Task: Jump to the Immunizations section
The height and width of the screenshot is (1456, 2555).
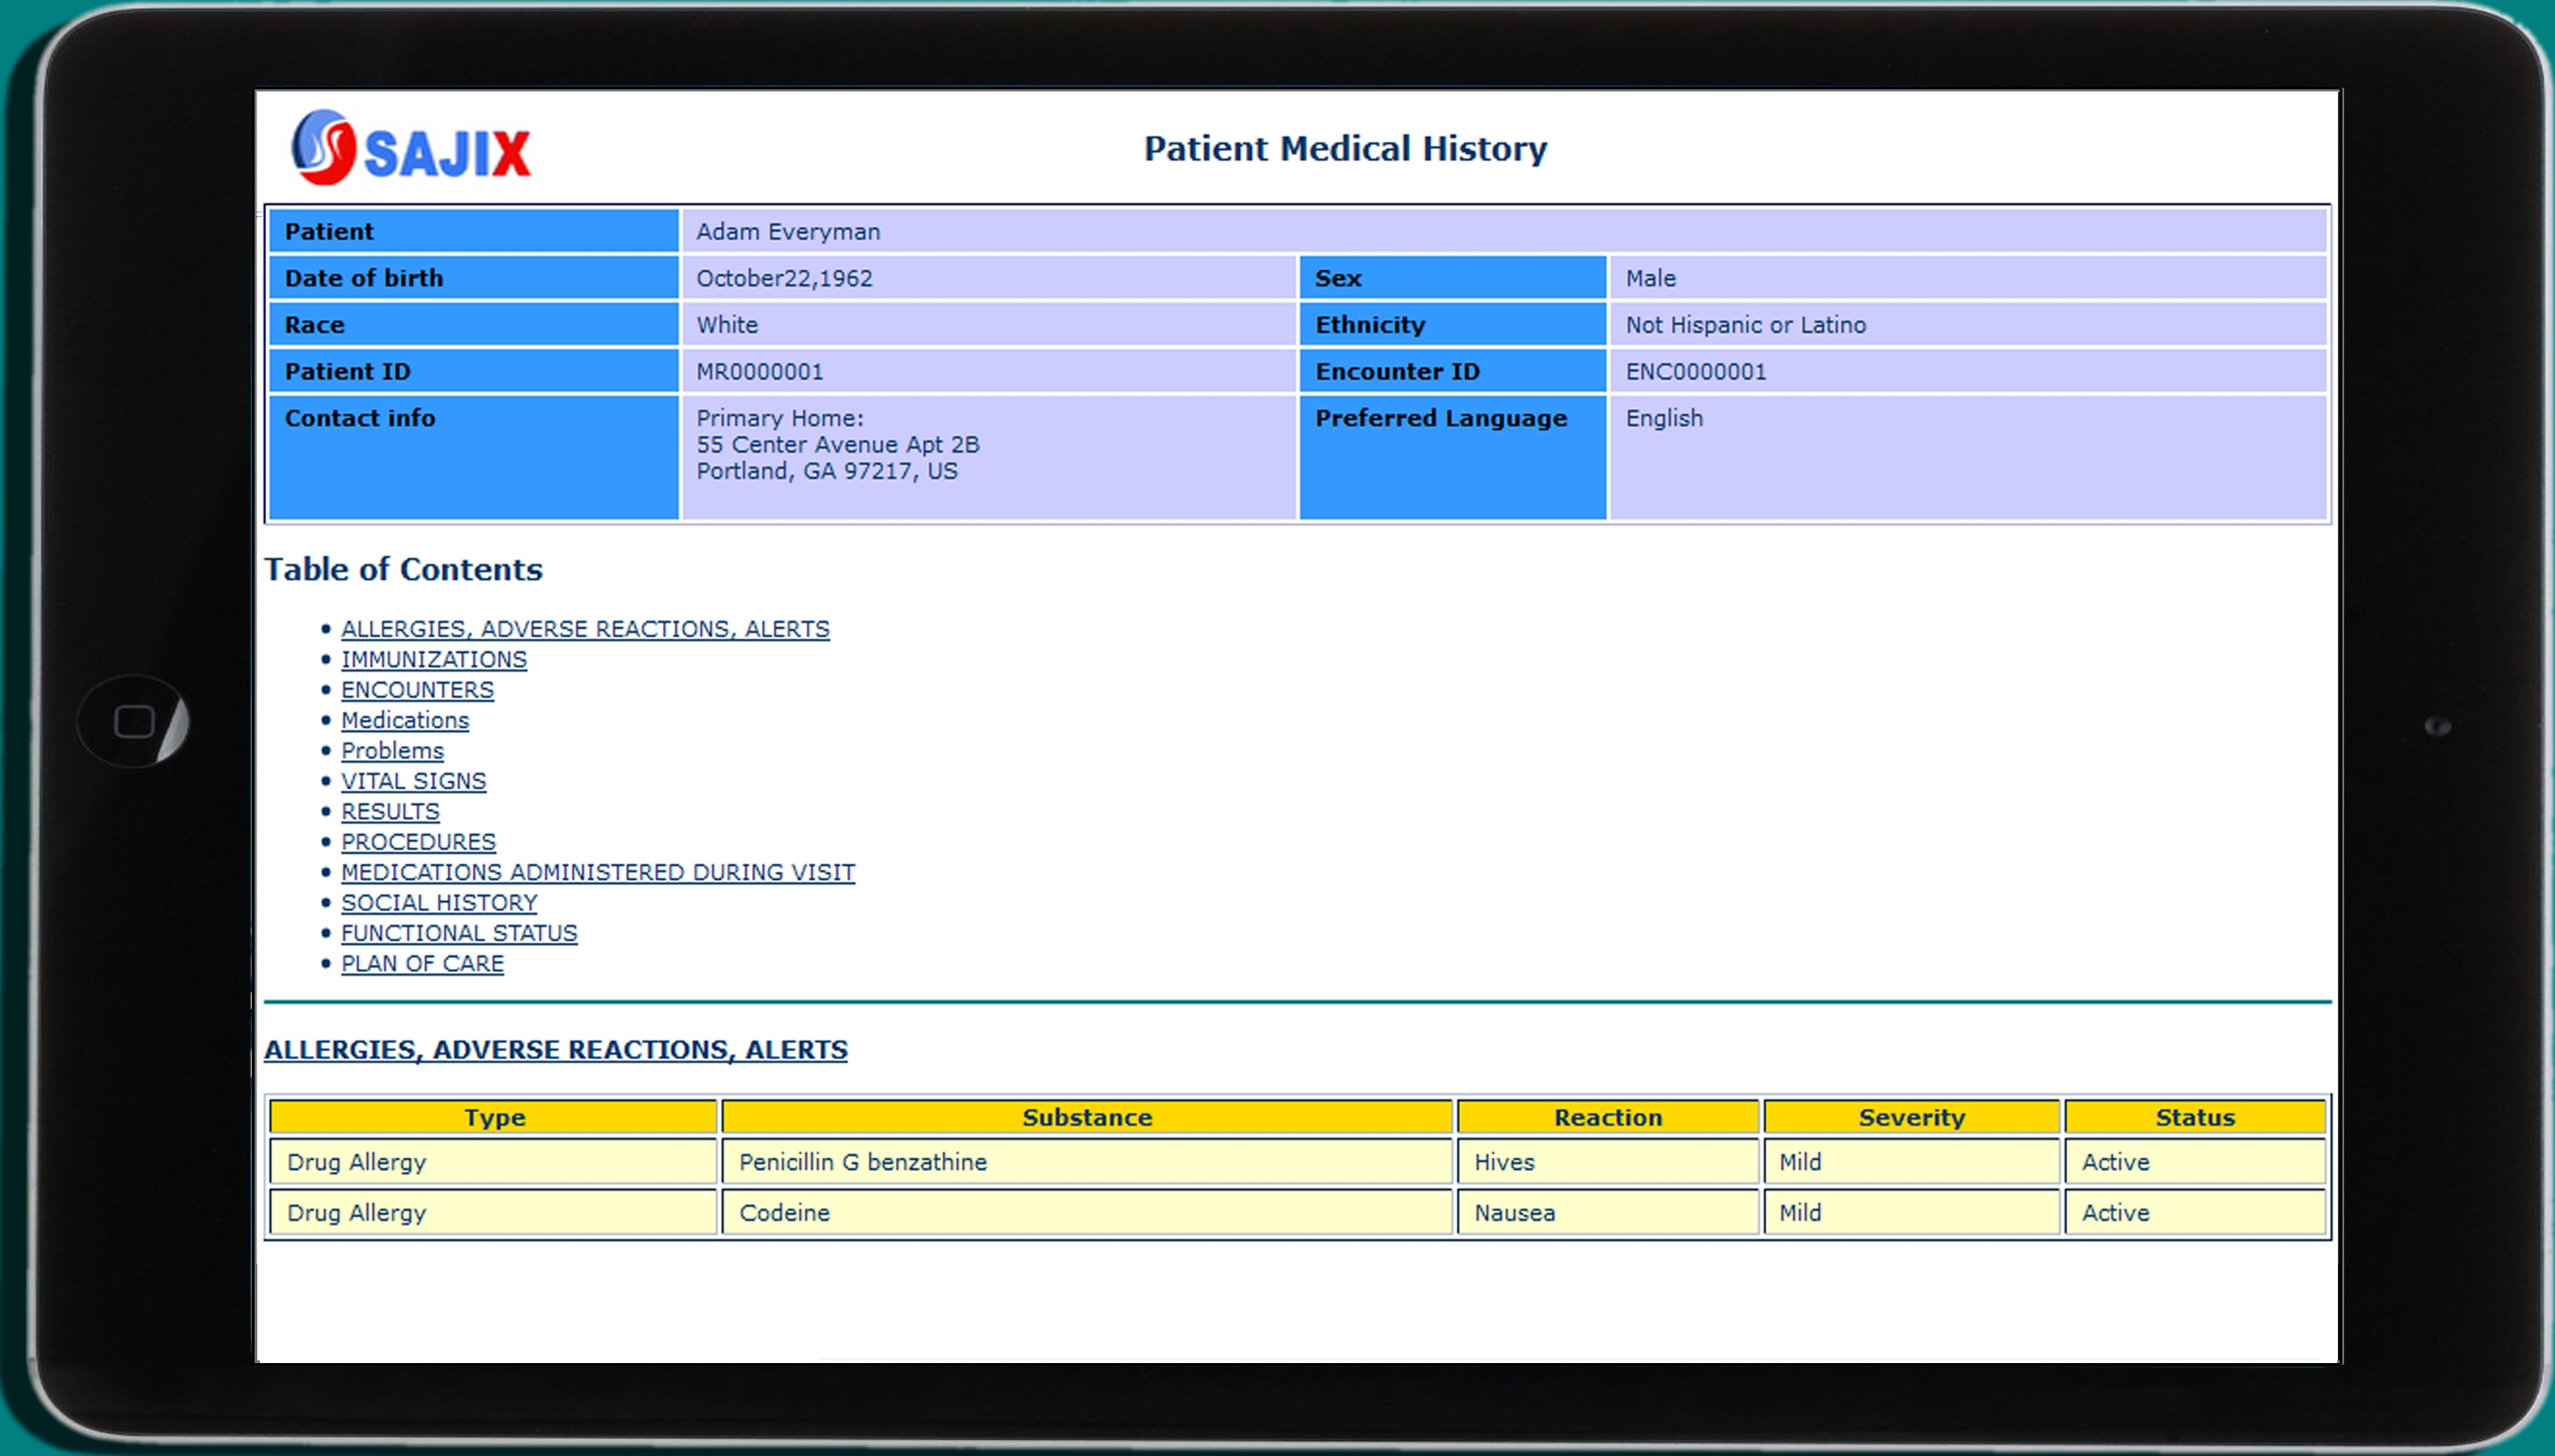Action: click(433, 660)
